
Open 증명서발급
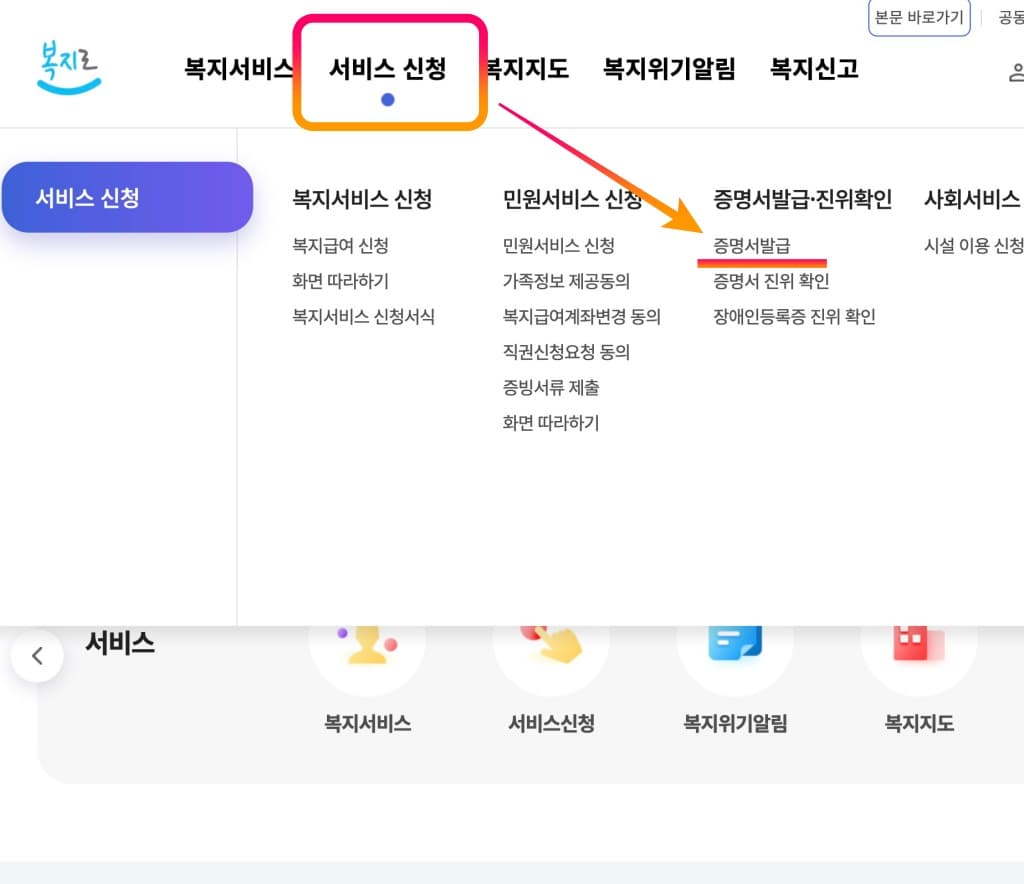pyautogui.click(x=752, y=245)
